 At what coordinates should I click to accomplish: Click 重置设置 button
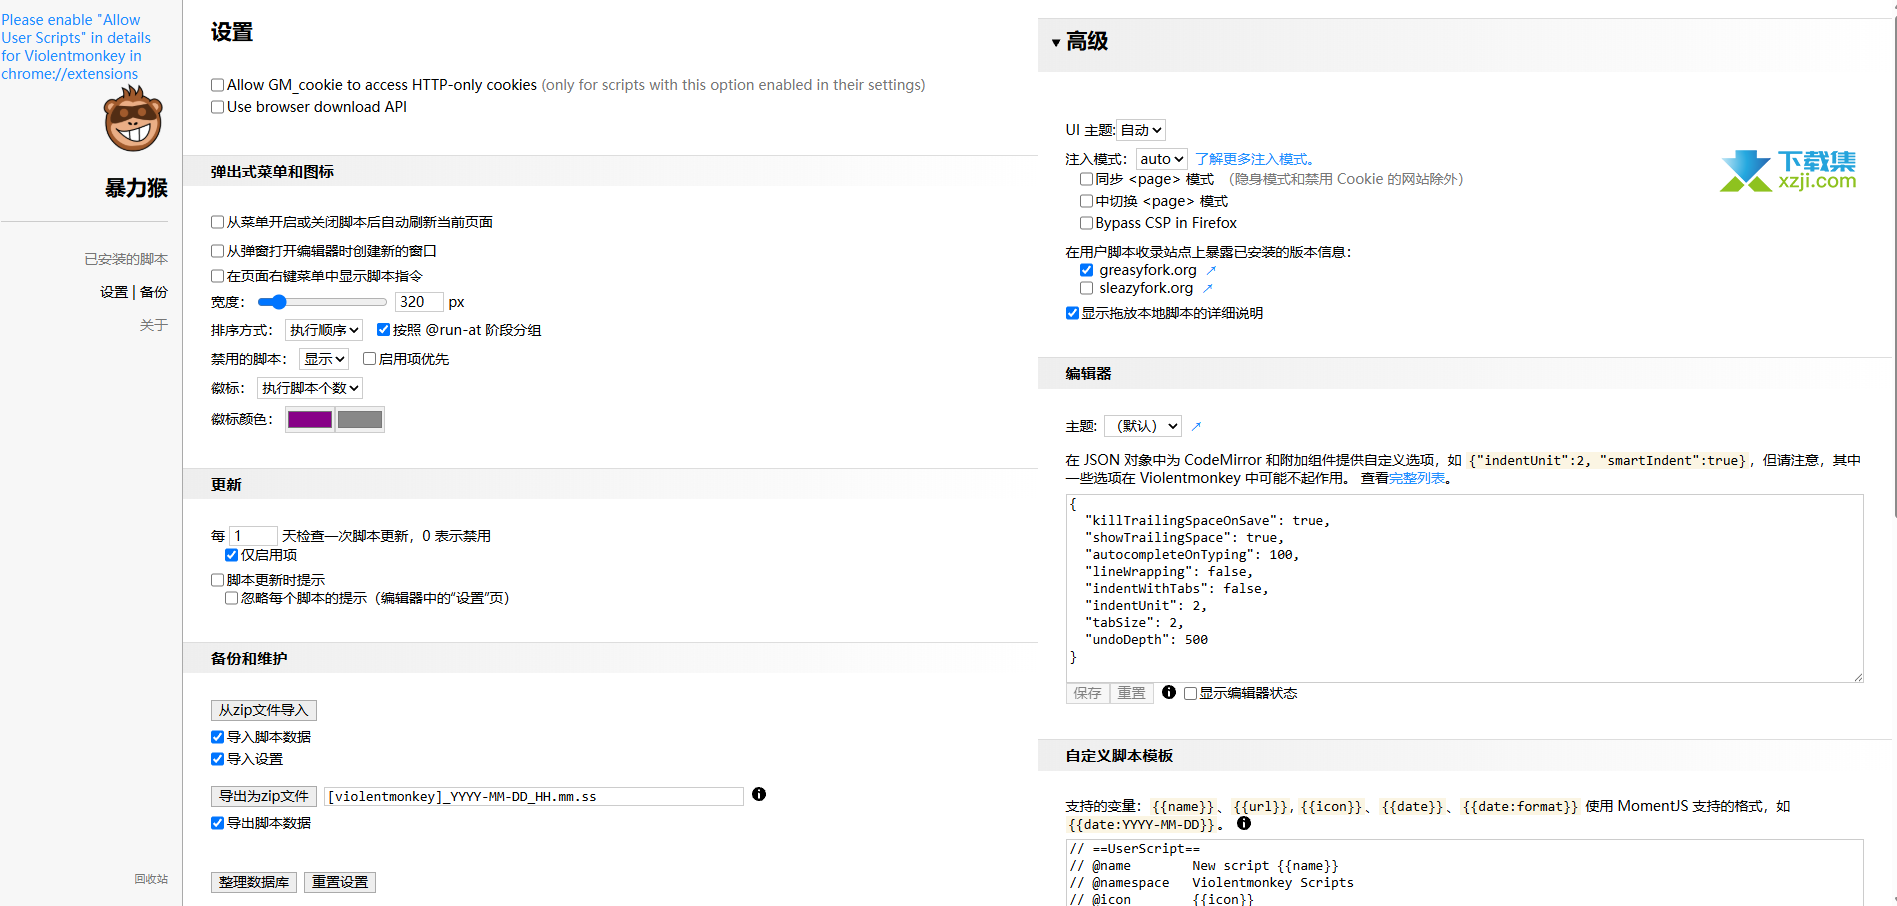340,882
